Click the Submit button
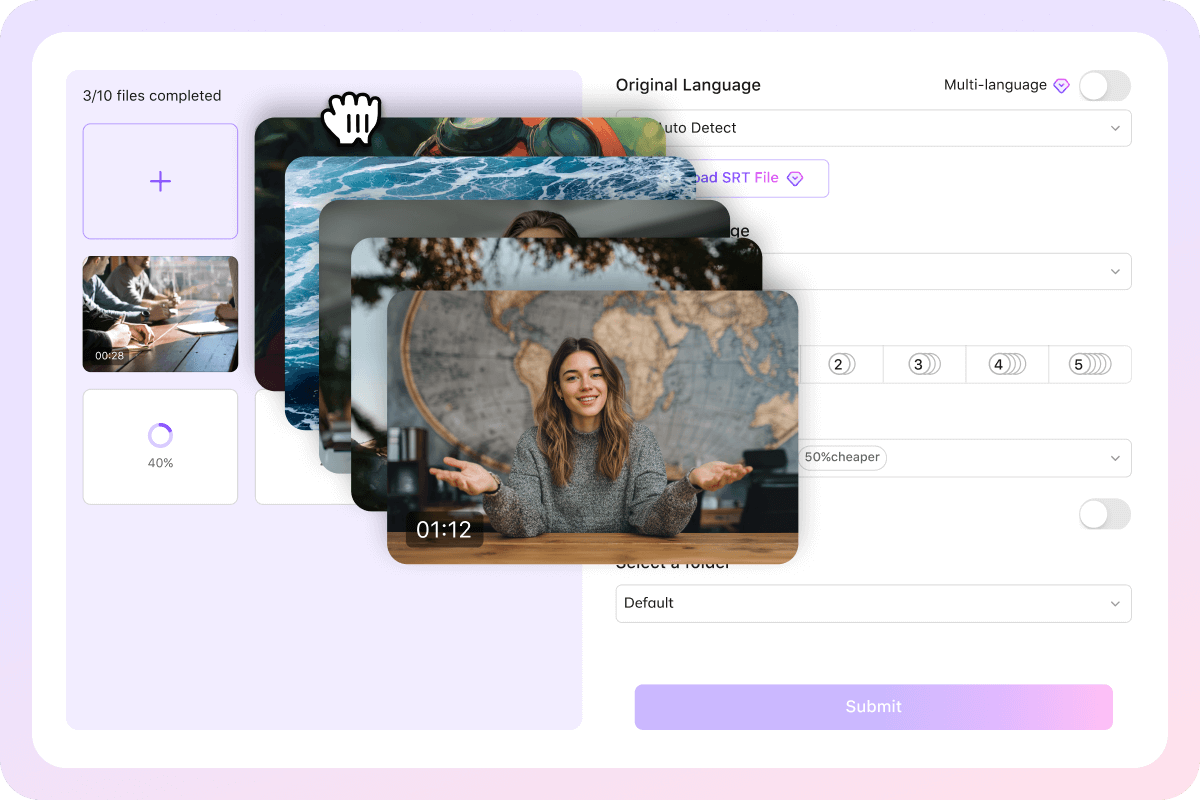 873,706
